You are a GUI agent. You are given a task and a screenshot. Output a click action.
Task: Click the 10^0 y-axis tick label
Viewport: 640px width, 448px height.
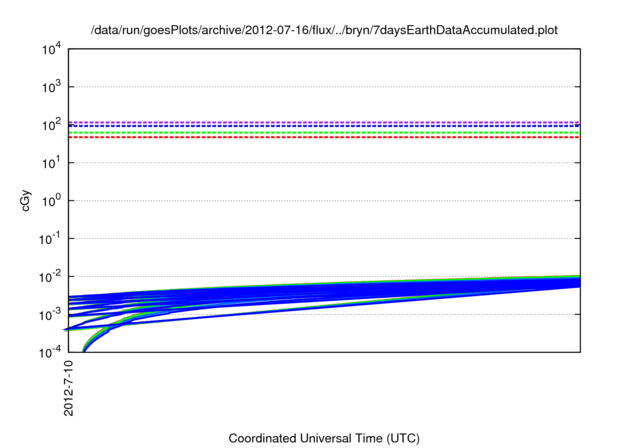coord(51,201)
